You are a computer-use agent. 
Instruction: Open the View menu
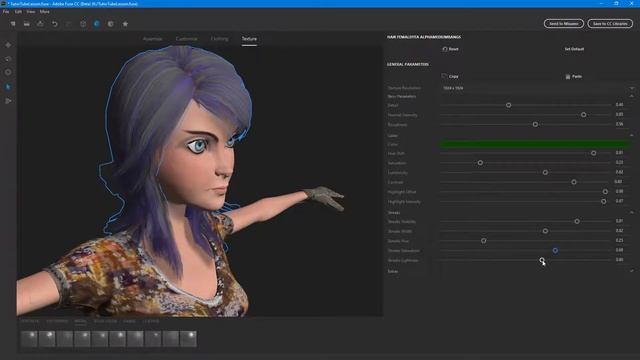click(x=31, y=12)
